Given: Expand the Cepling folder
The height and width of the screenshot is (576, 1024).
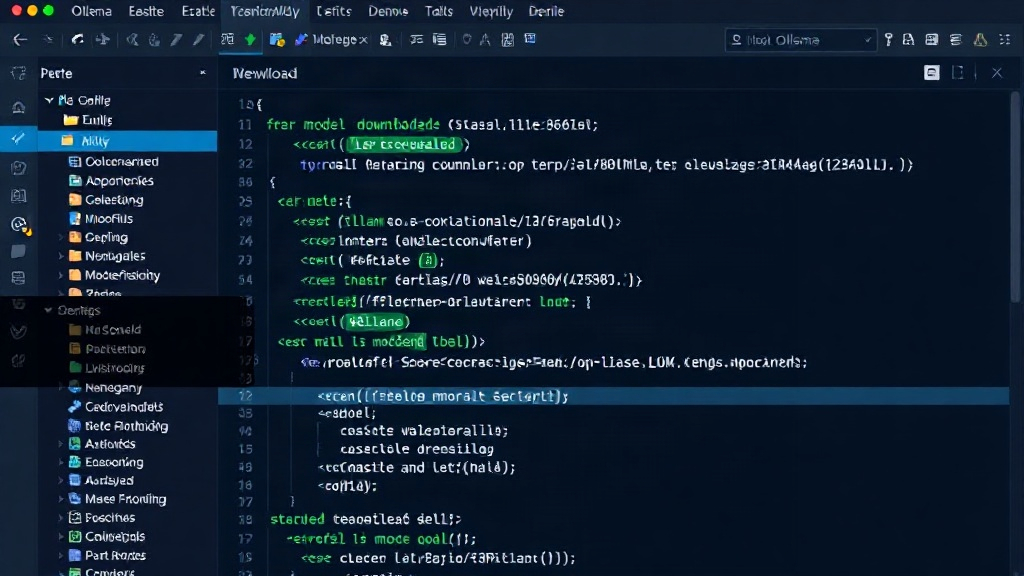Looking at the screenshot, I should click(x=61, y=237).
